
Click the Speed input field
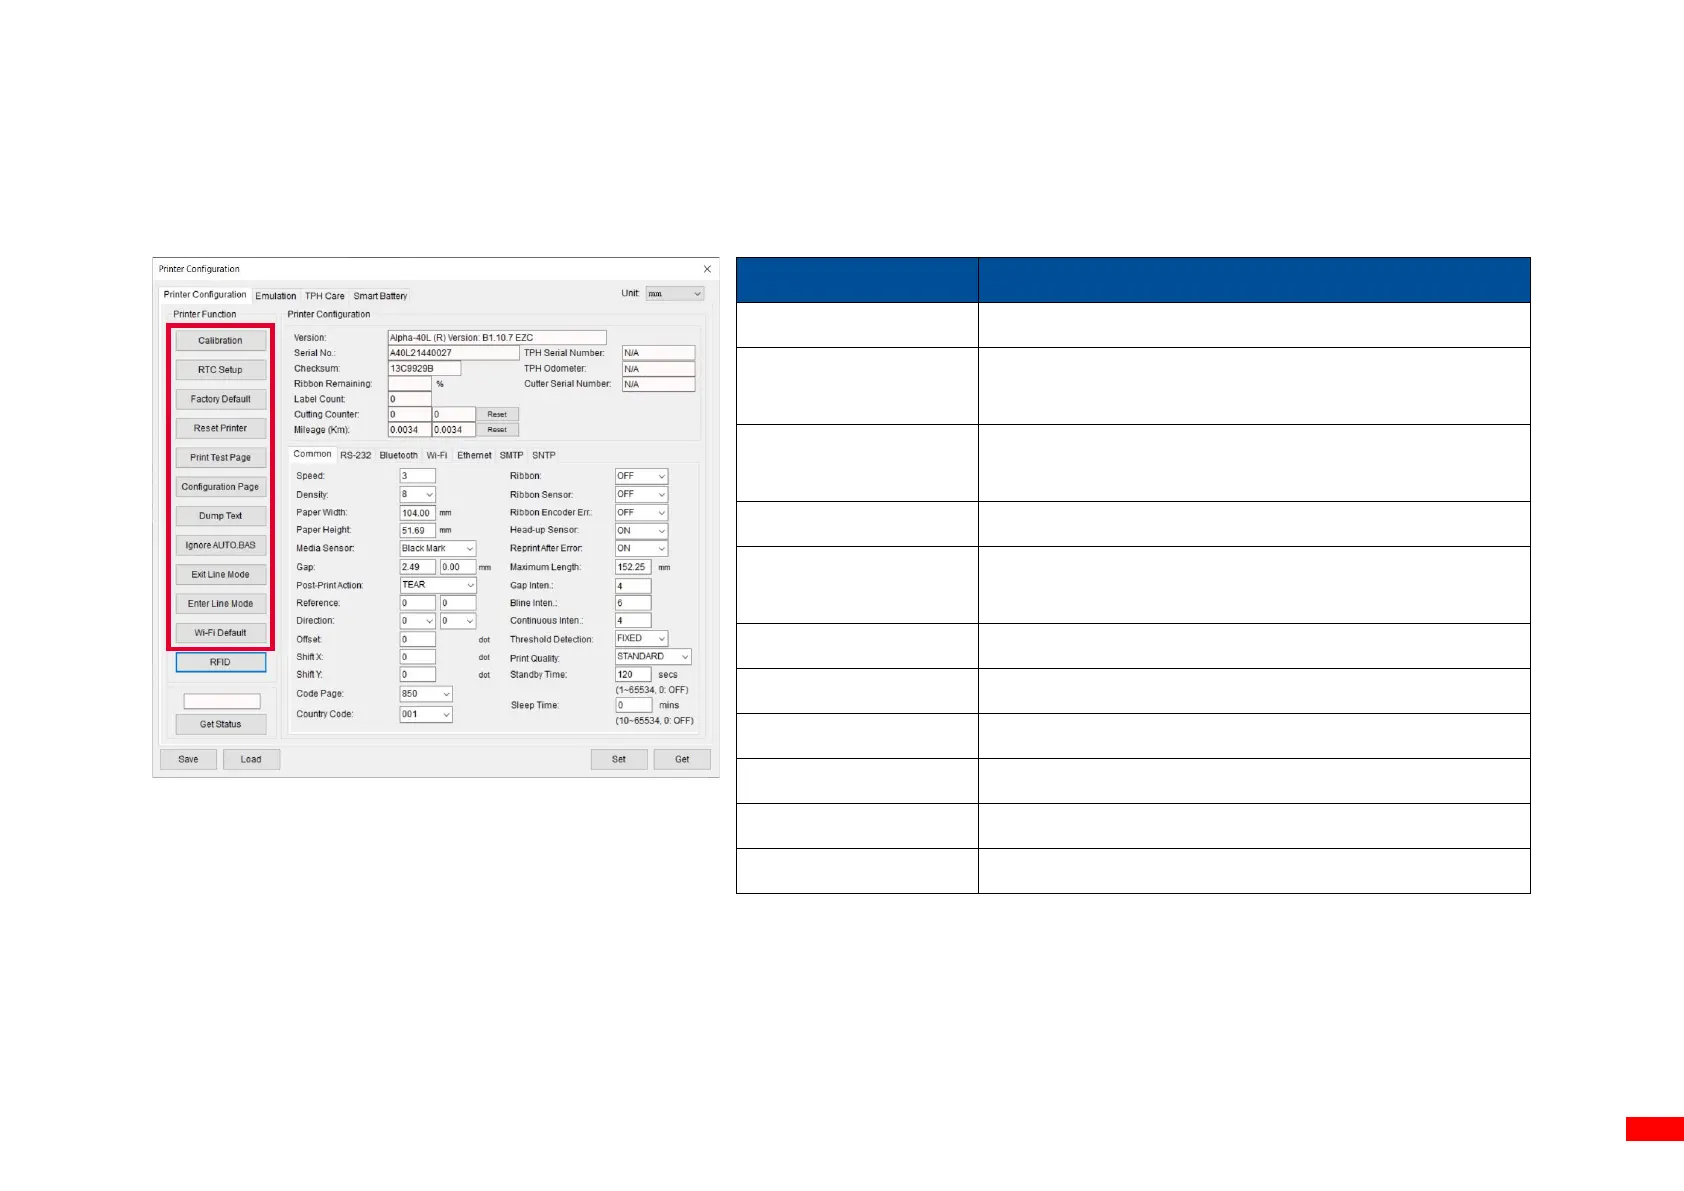(418, 476)
